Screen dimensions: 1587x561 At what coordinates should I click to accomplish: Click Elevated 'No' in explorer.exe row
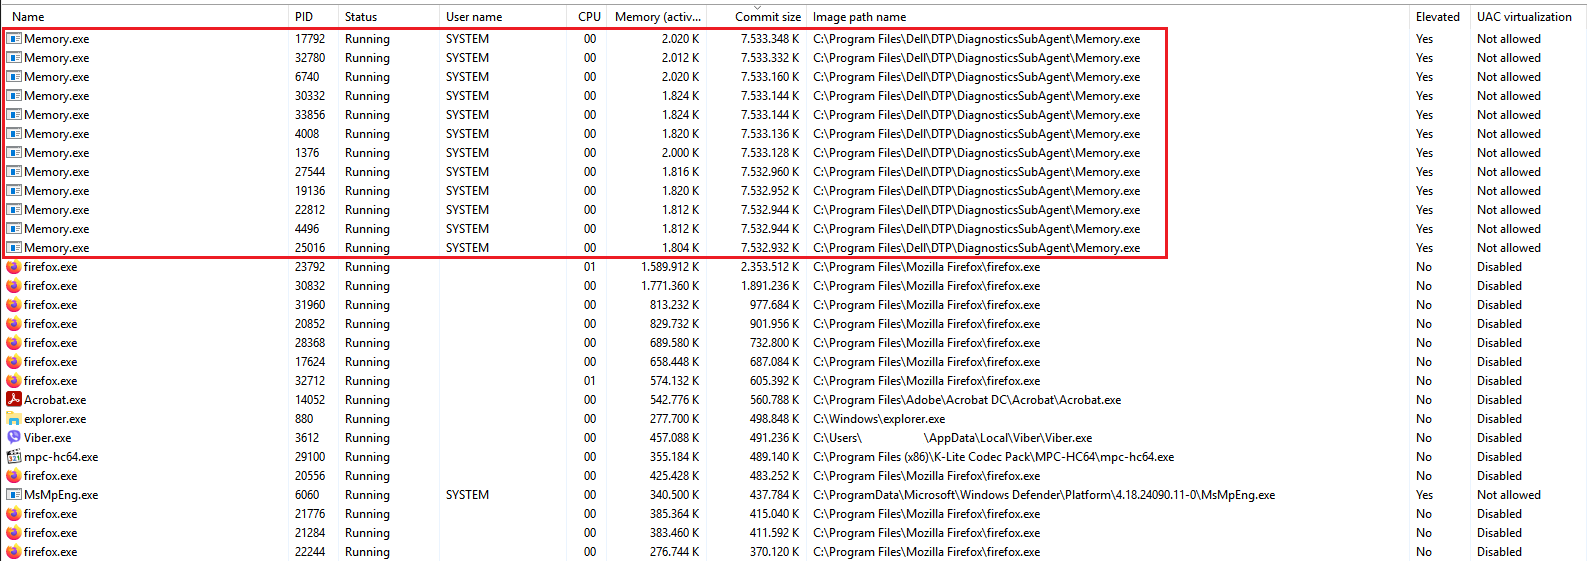click(x=1424, y=419)
